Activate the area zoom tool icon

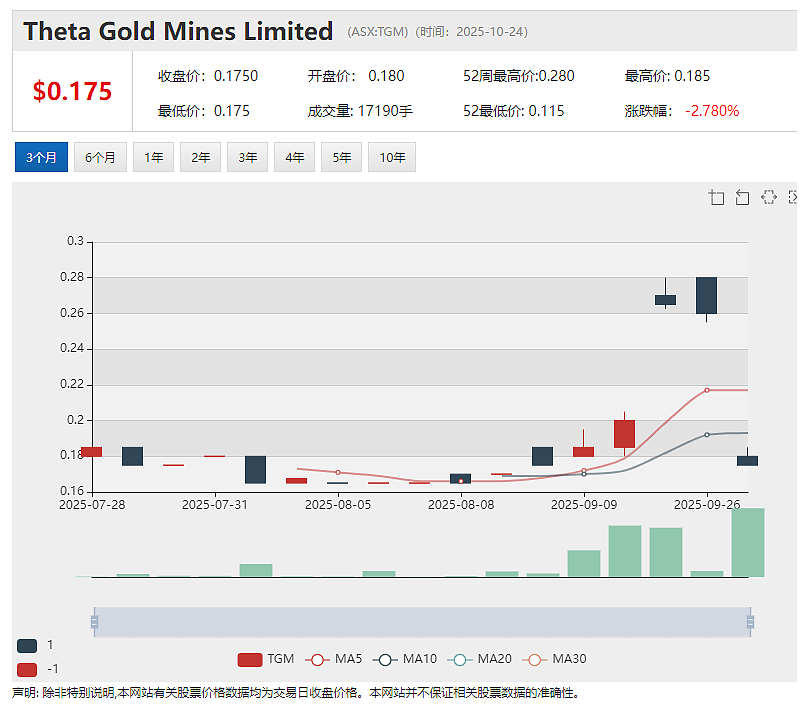pos(716,197)
